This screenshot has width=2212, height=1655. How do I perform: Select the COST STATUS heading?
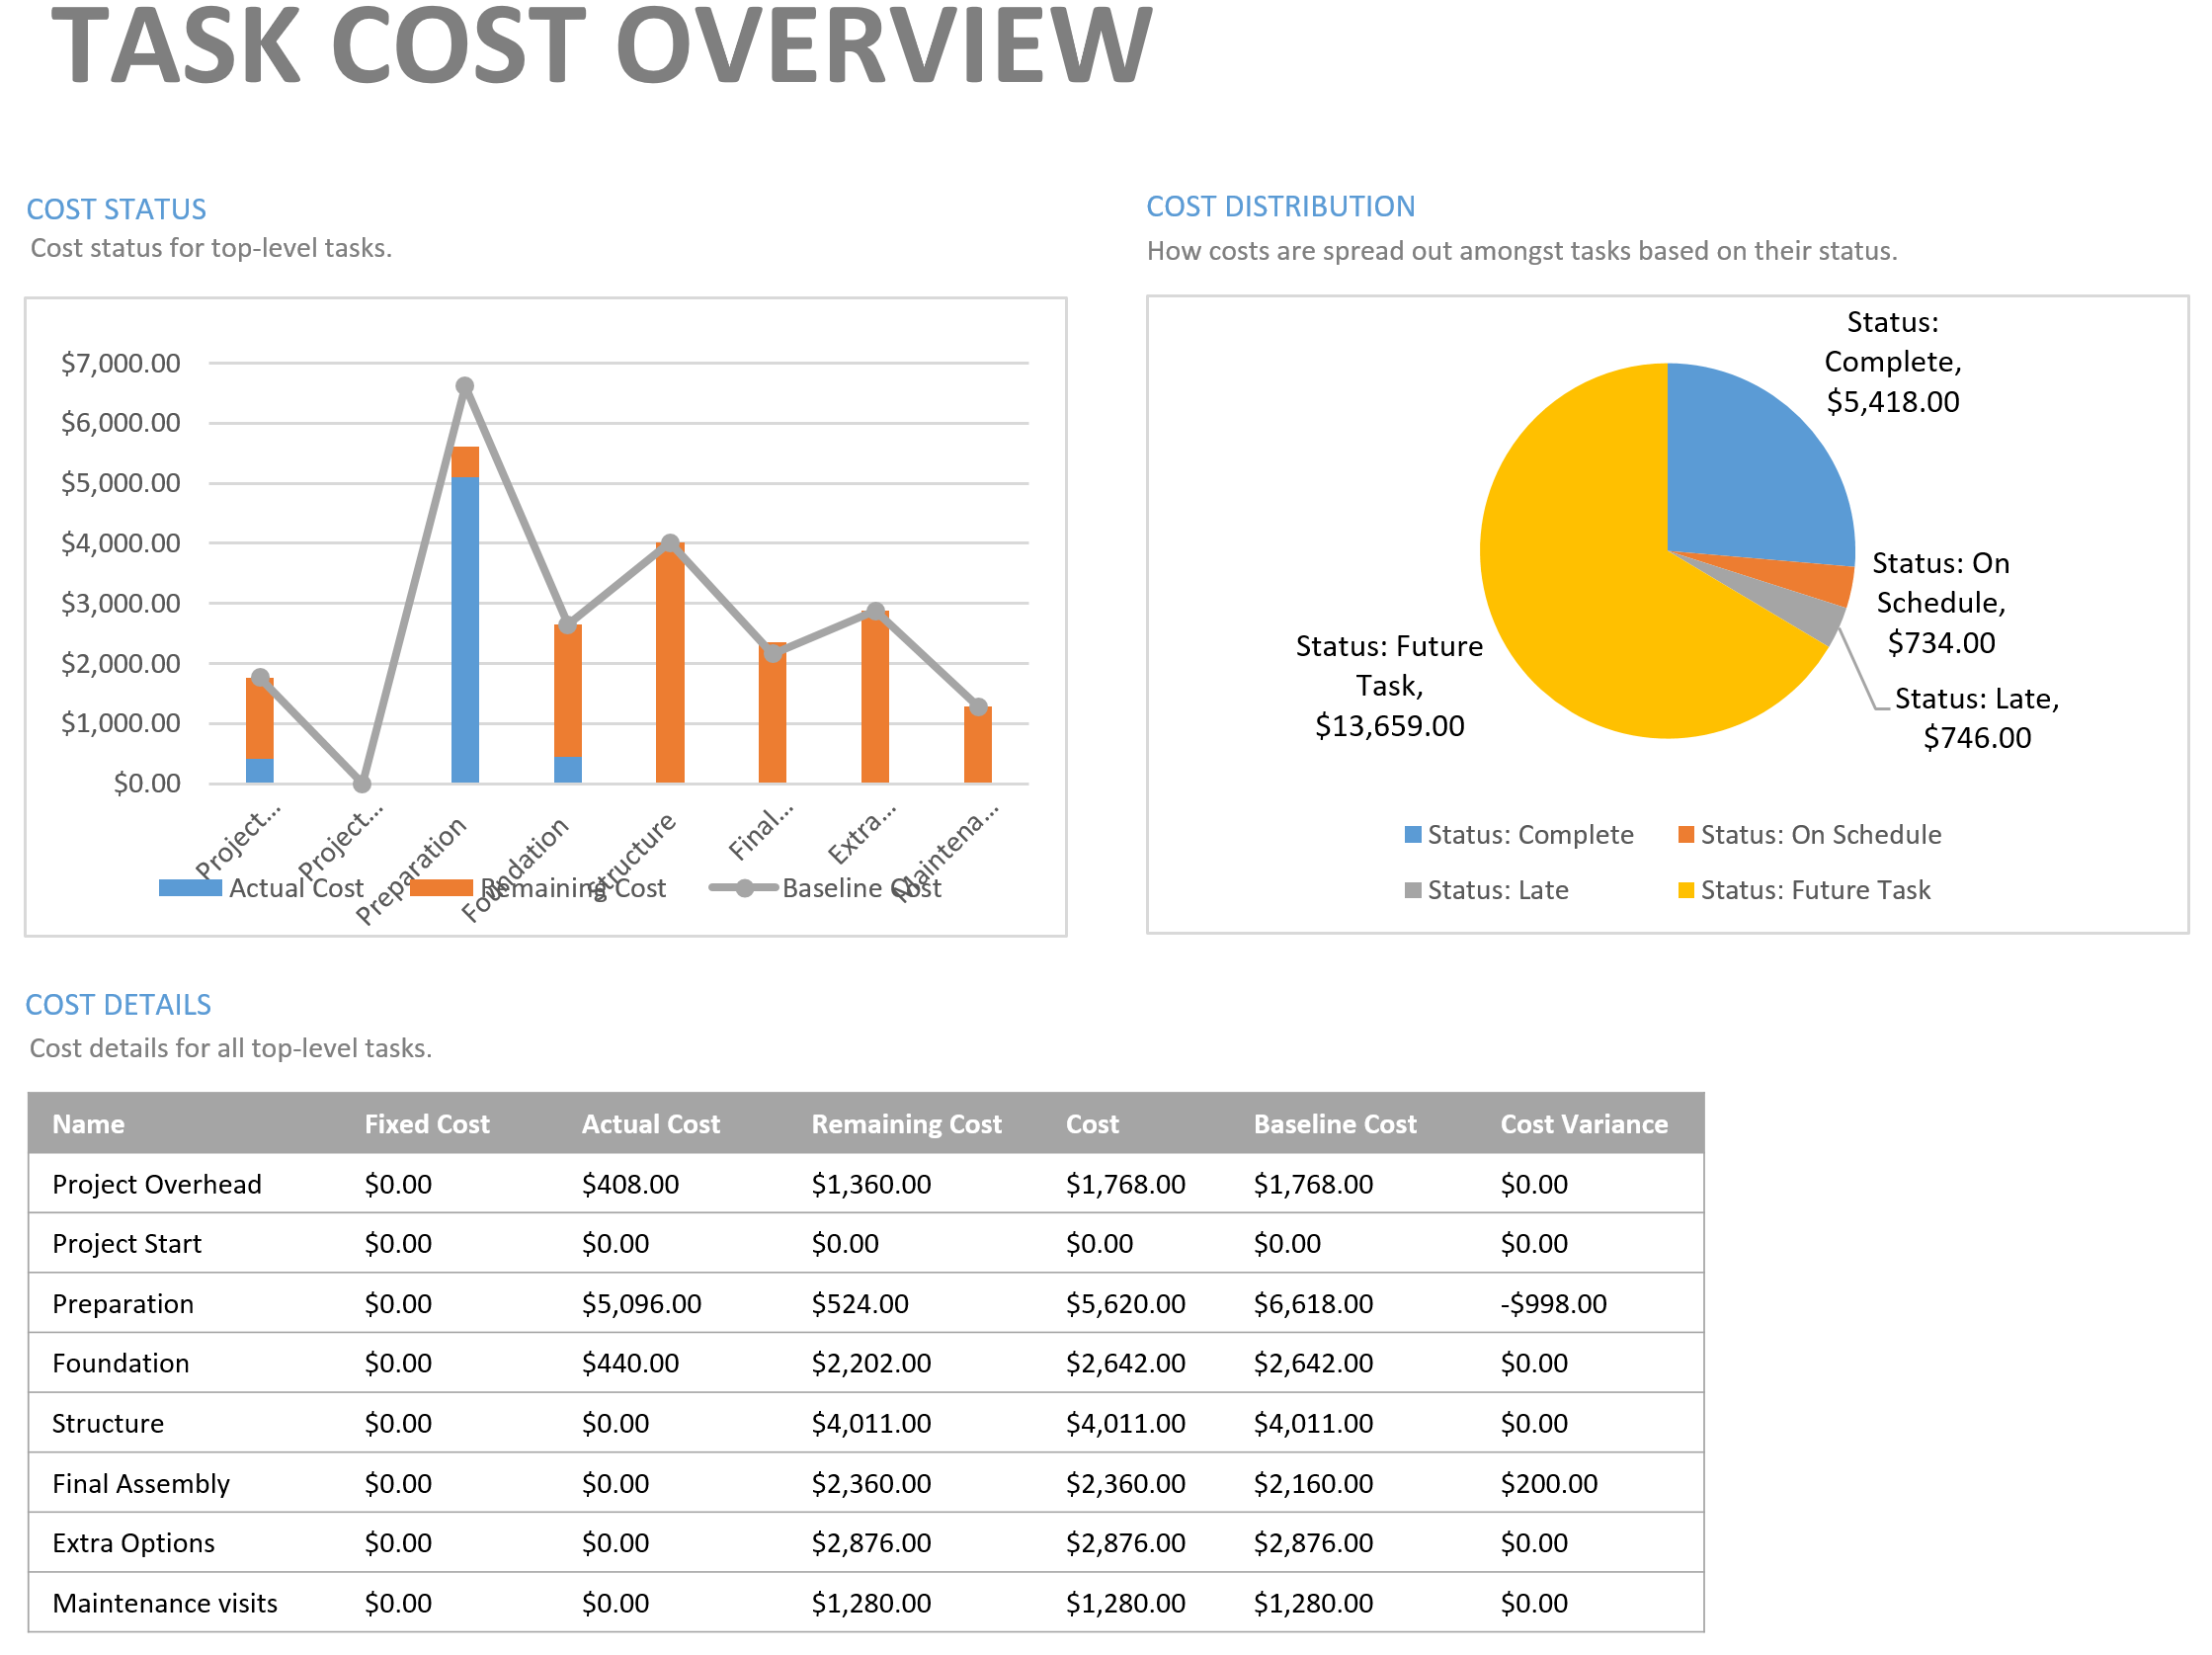point(116,209)
